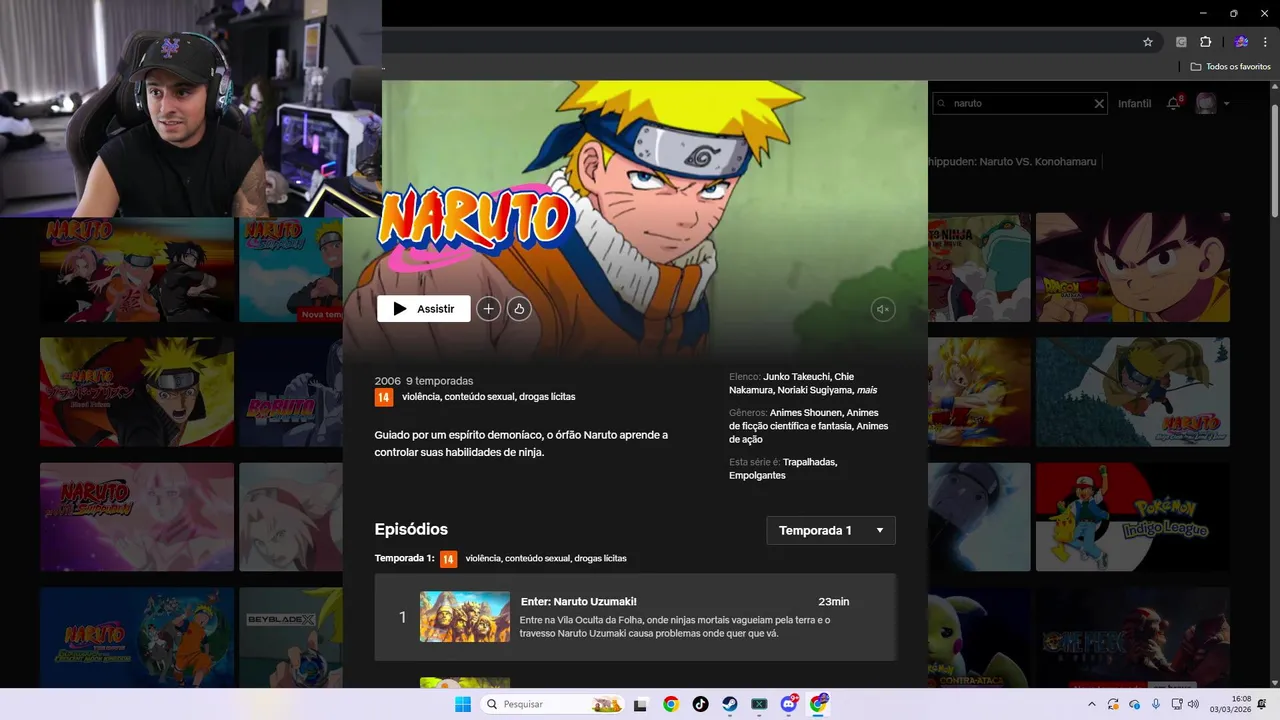The width and height of the screenshot is (1280, 720).
Task: Clear the naruto search query
Action: tap(1099, 103)
